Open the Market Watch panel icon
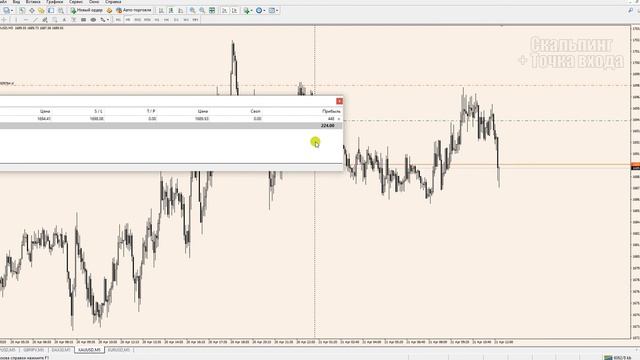 click(22, 11)
